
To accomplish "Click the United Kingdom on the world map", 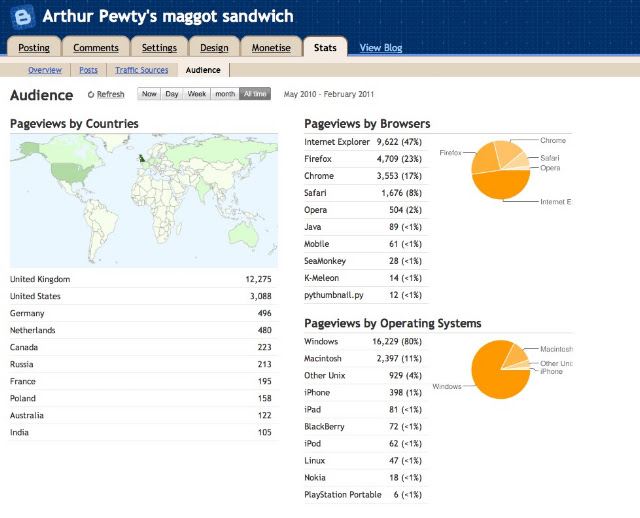I will [142, 158].
